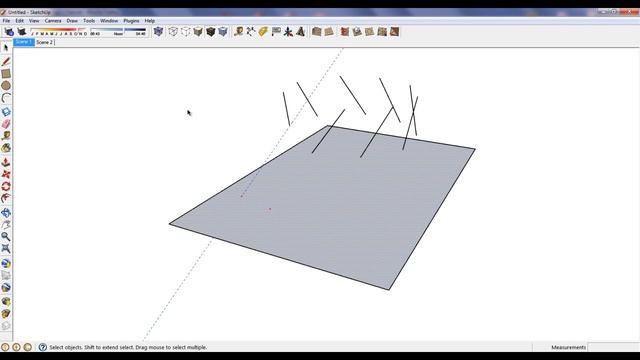Open the Help menu
The height and width of the screenshot is (360, 640).
point(150,20)
